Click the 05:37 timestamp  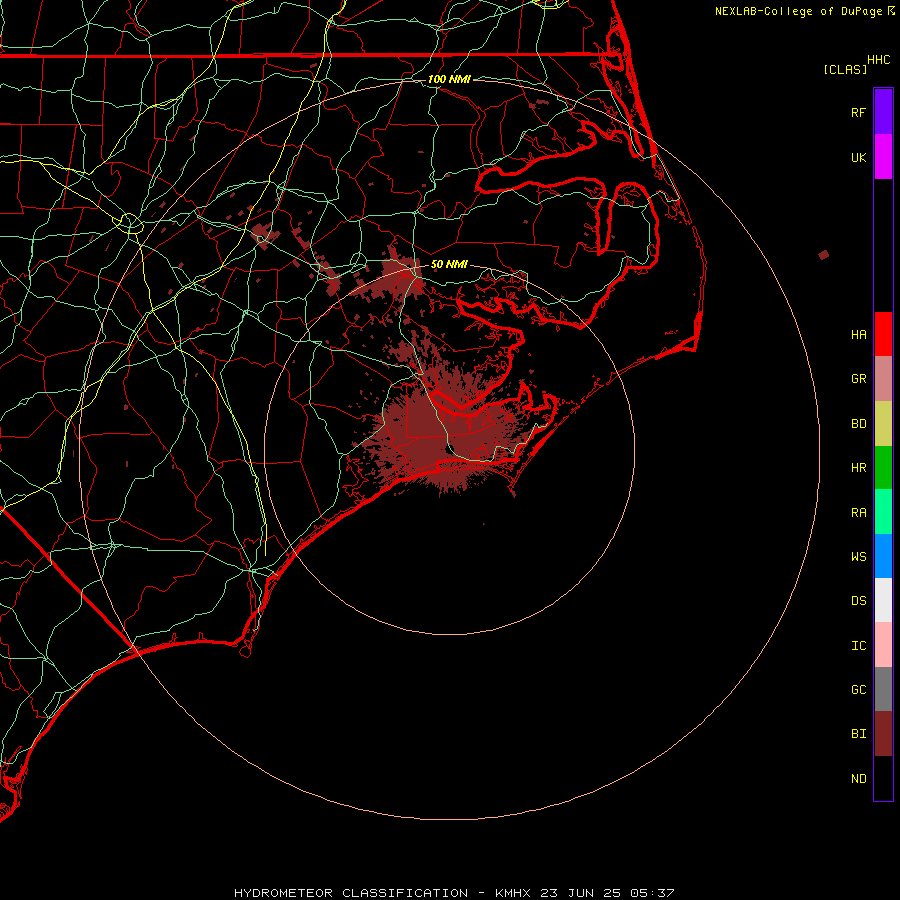click(x=652, y=893)
